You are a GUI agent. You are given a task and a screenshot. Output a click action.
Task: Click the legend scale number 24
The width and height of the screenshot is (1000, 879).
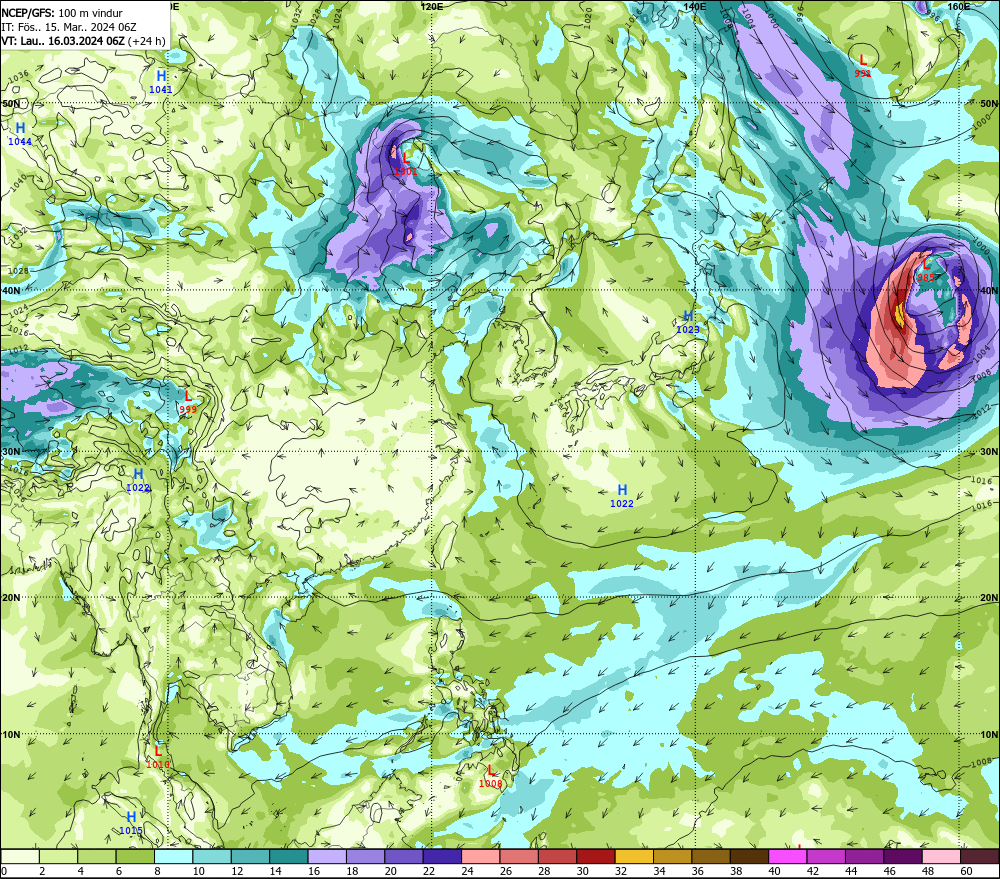coord(467,871)
